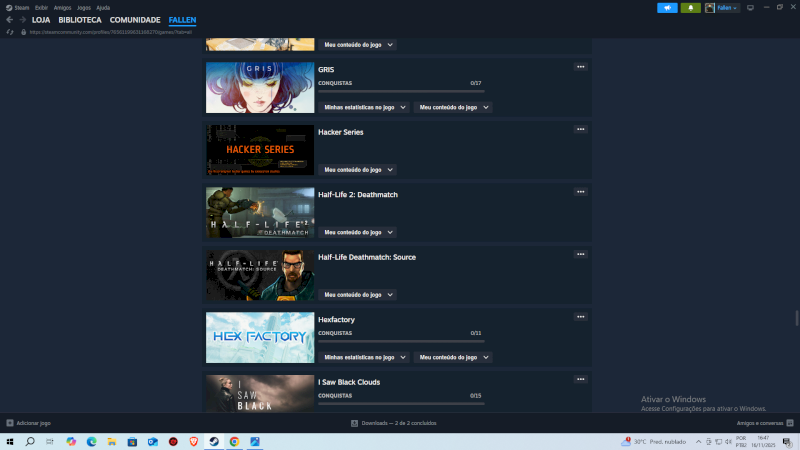The width and height of the screenshot is (800, 450).
Task: Open the Half-Life Deathmatch: Source title link
Action: click(367, 257)
